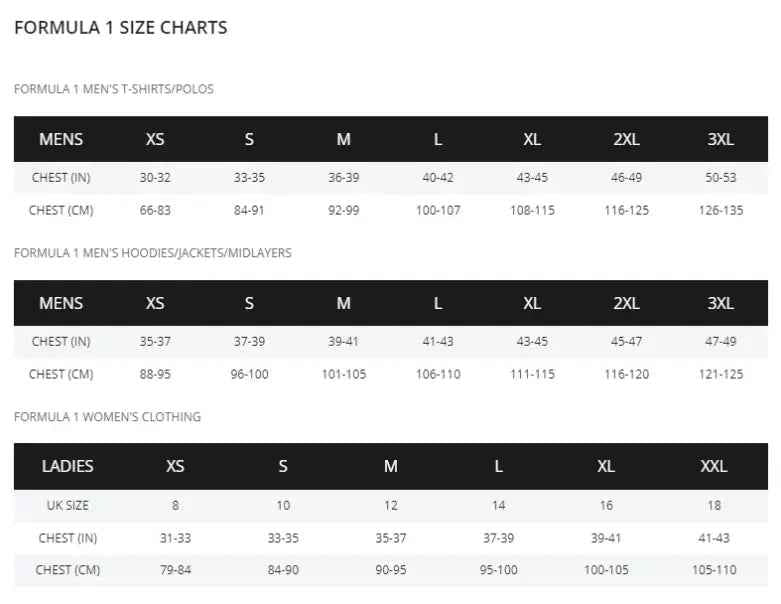Select the Men's T-Shirts/Polos section title
Screen dimensions: 781x604
point(113,89)
